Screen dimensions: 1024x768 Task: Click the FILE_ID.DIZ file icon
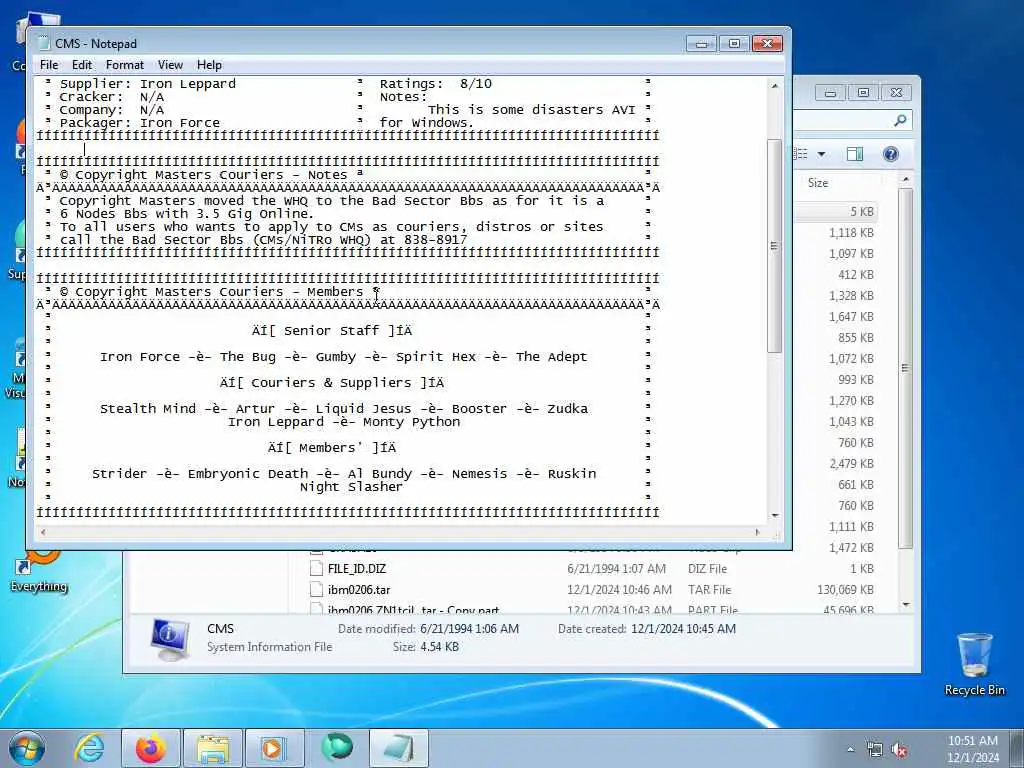click(x=316, y=569)
